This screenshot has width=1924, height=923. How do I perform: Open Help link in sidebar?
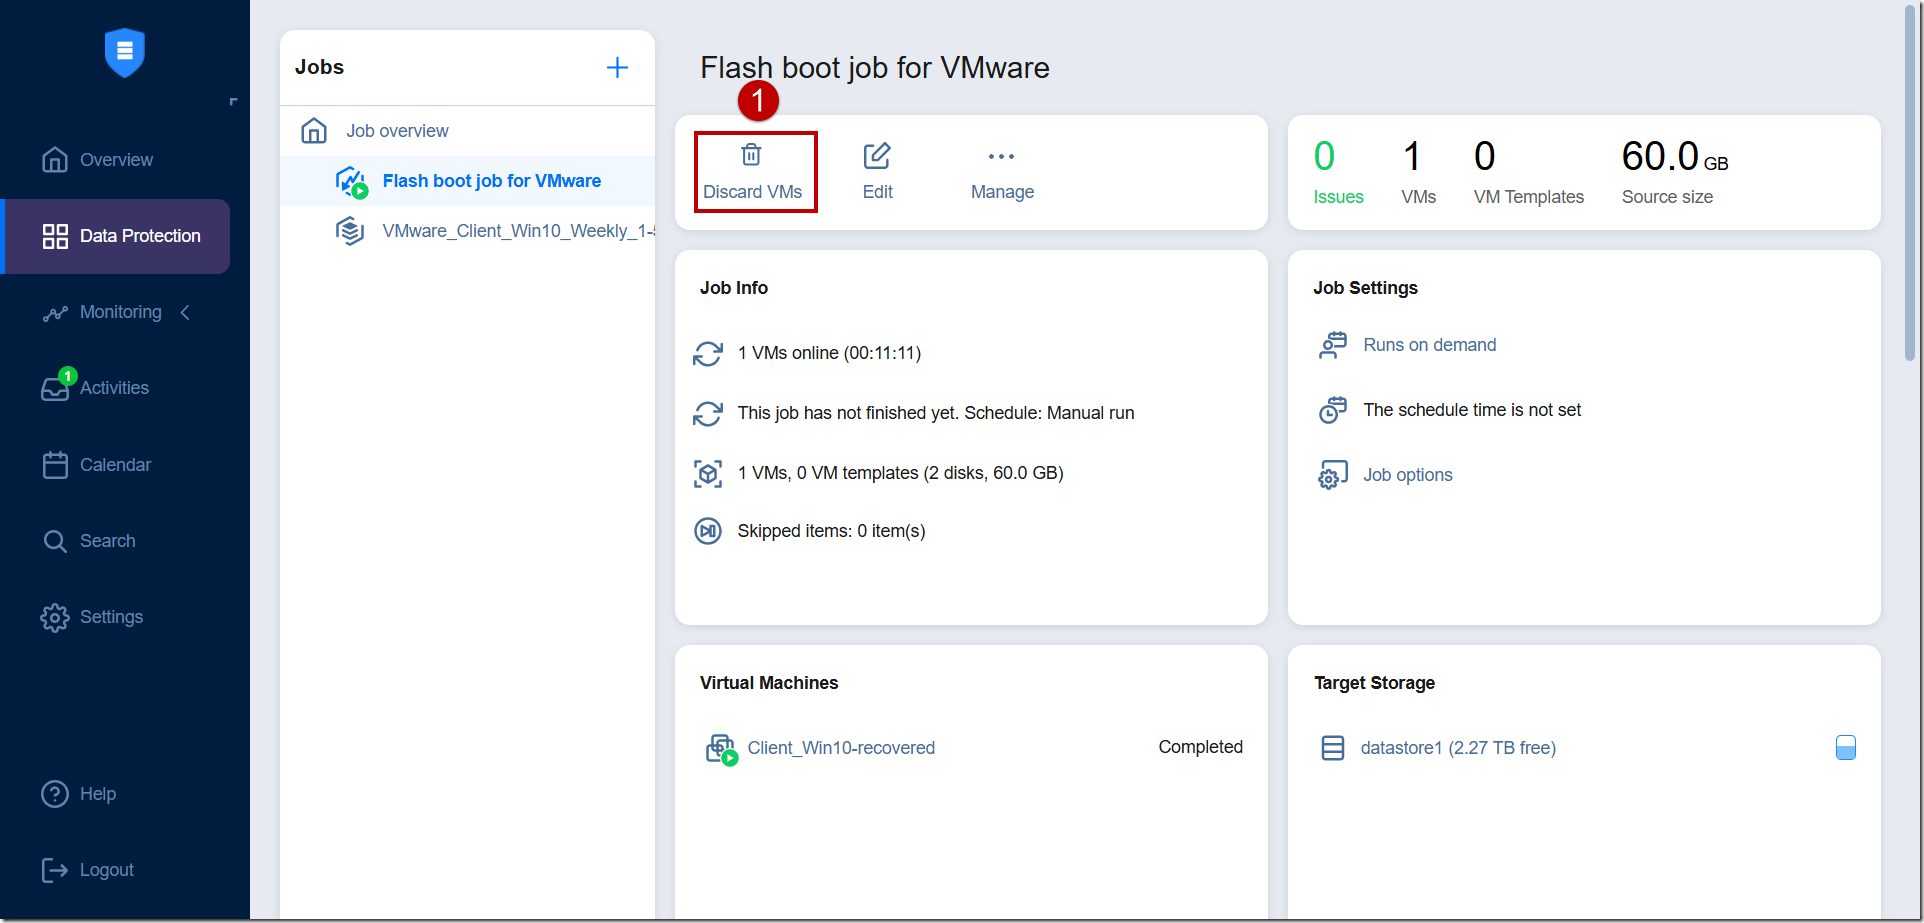(98, 794)
